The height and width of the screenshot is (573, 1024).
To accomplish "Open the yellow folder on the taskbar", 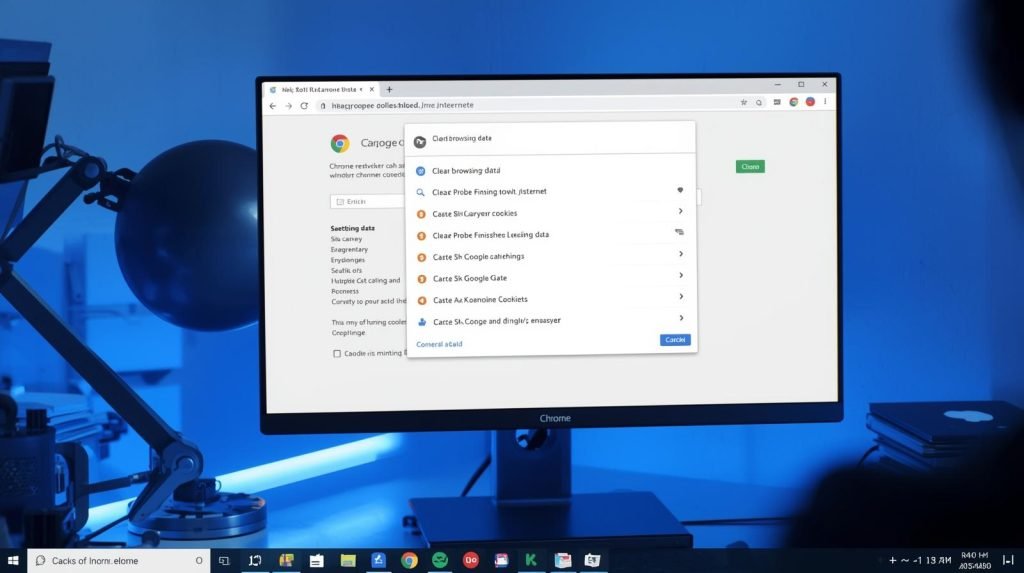I will (348, 561).
